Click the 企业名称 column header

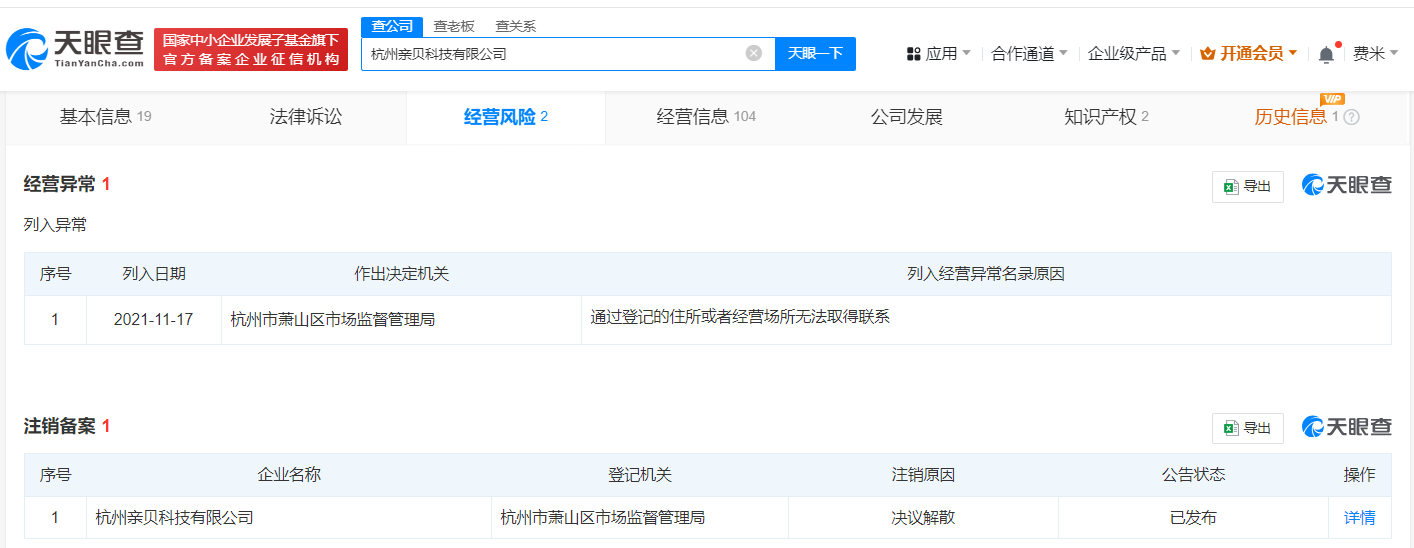pos(289,475)
